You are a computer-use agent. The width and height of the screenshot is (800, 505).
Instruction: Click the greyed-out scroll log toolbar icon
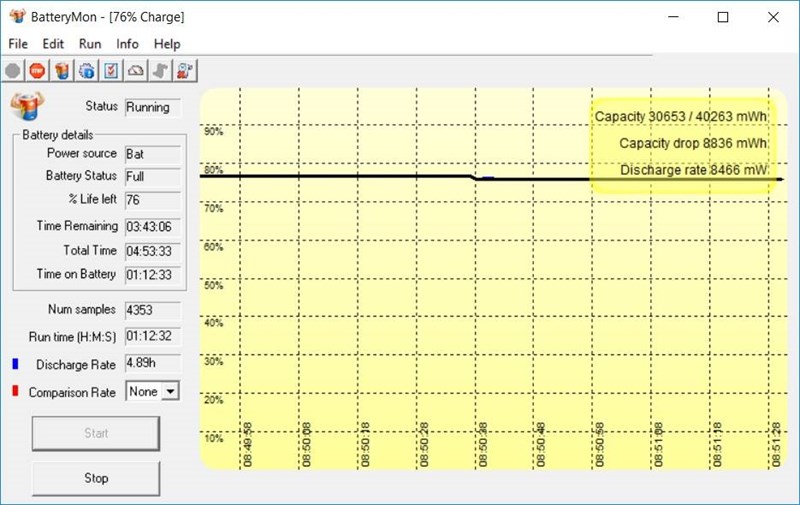click(161, 70)
